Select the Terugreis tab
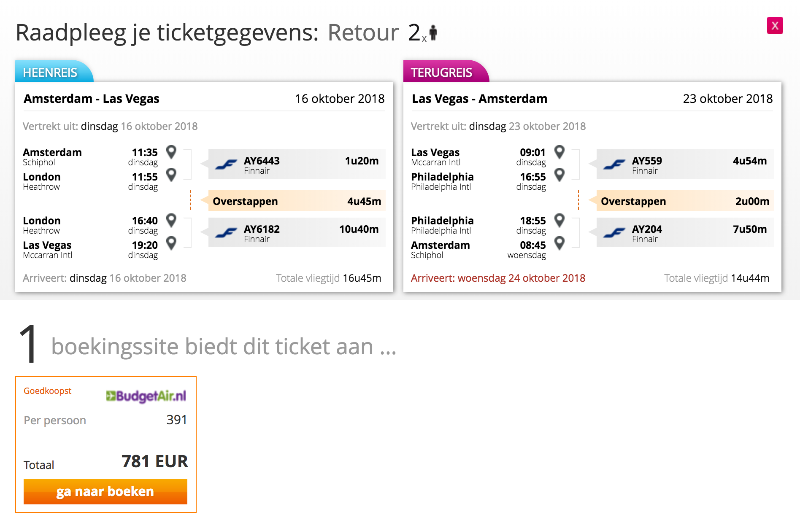The height and width of the screenshot is (528, 800). (441, 72)
